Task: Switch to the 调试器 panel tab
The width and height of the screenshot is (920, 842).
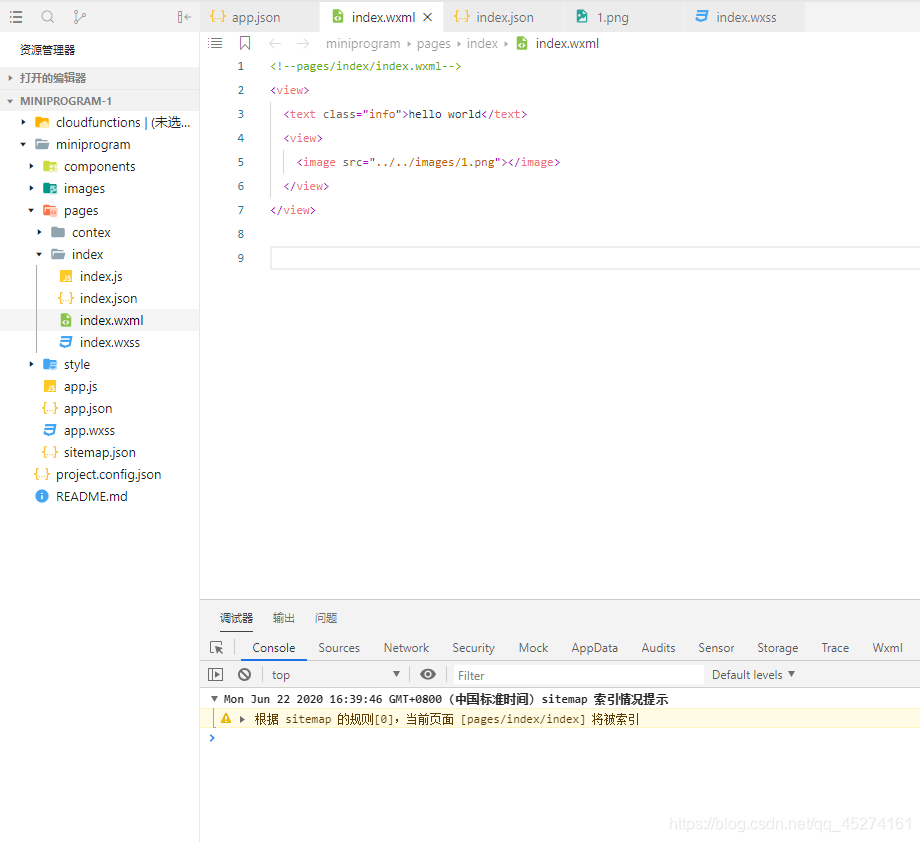Action: pyautogui.click(x=236, y=618)
